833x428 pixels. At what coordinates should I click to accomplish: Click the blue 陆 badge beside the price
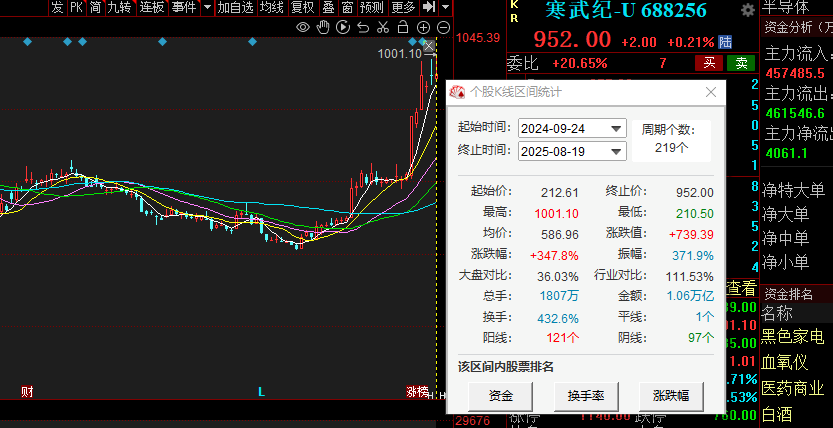click(724, 41)
